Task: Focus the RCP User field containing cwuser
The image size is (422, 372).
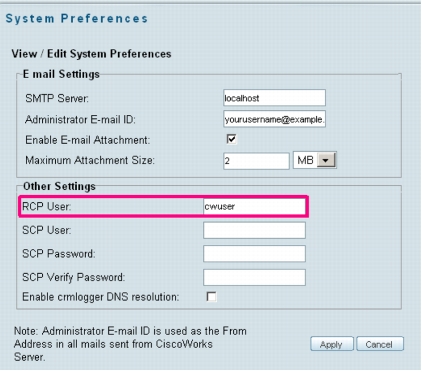Action: (x=254, y=206)
